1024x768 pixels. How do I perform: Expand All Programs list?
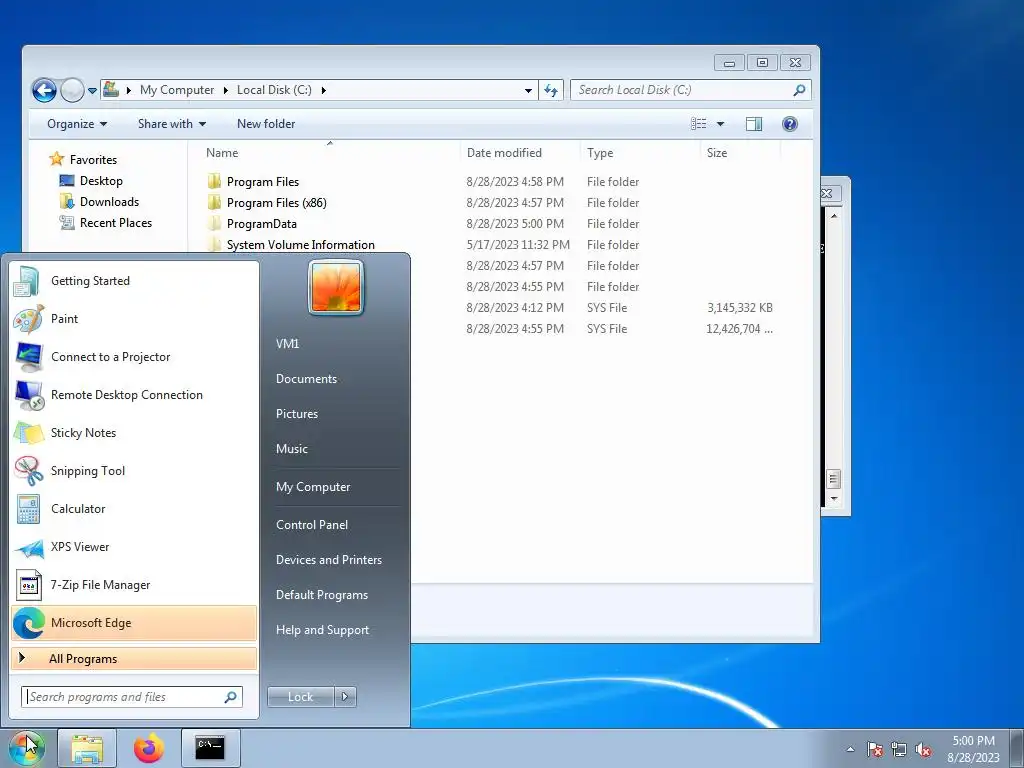click(x=134, y=659)
